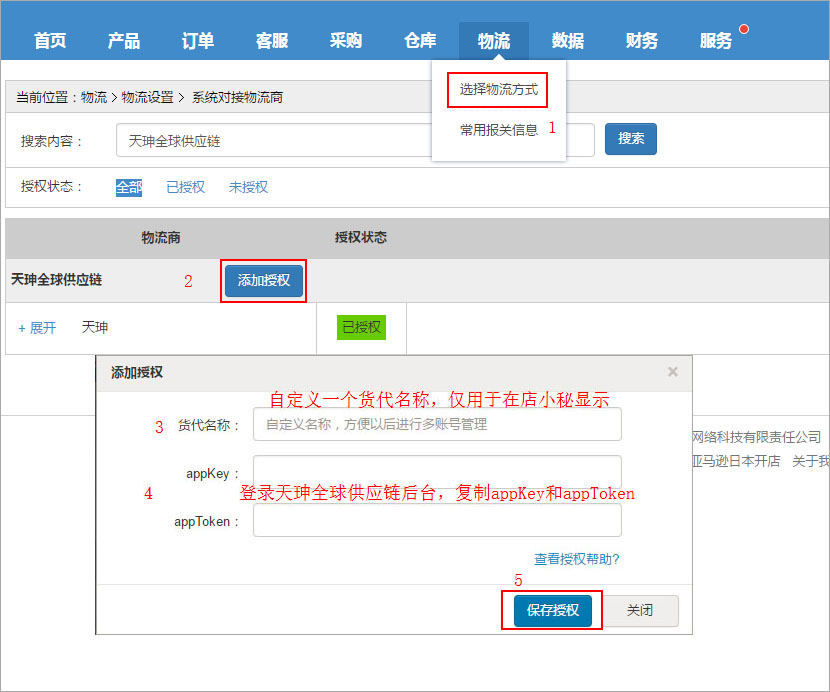The image size is (830, 692).
Task: Open the 数据 menu
Action: pos(568,41)
